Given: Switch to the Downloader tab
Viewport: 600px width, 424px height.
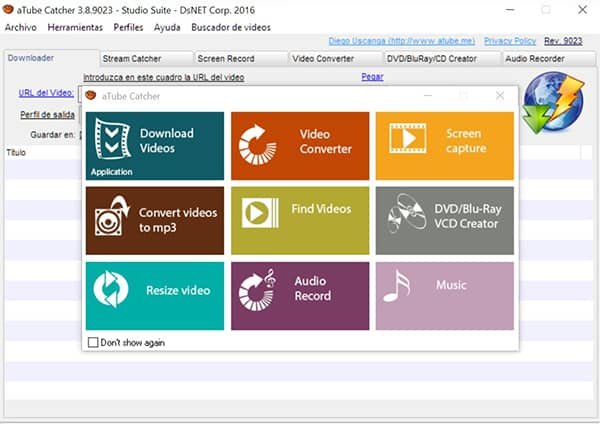Looking at the screenshot, I should click(51, 58).
